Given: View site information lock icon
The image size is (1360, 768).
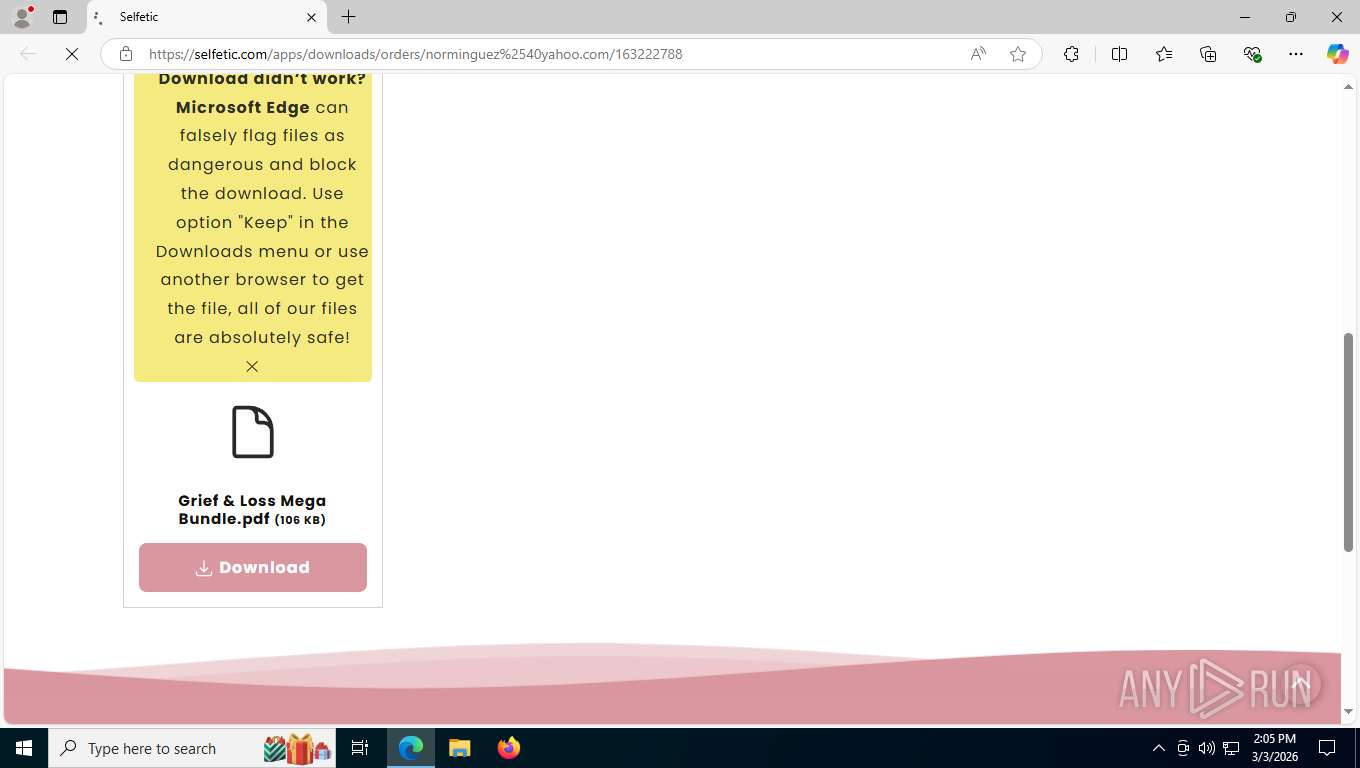Looking at the screenshot, I should point(126,54).
